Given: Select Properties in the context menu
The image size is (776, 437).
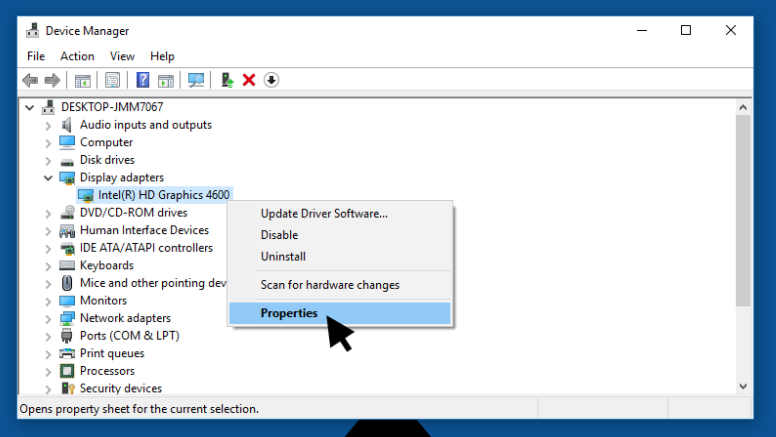Looking at the screenshot, I should (x=340, y=313).
